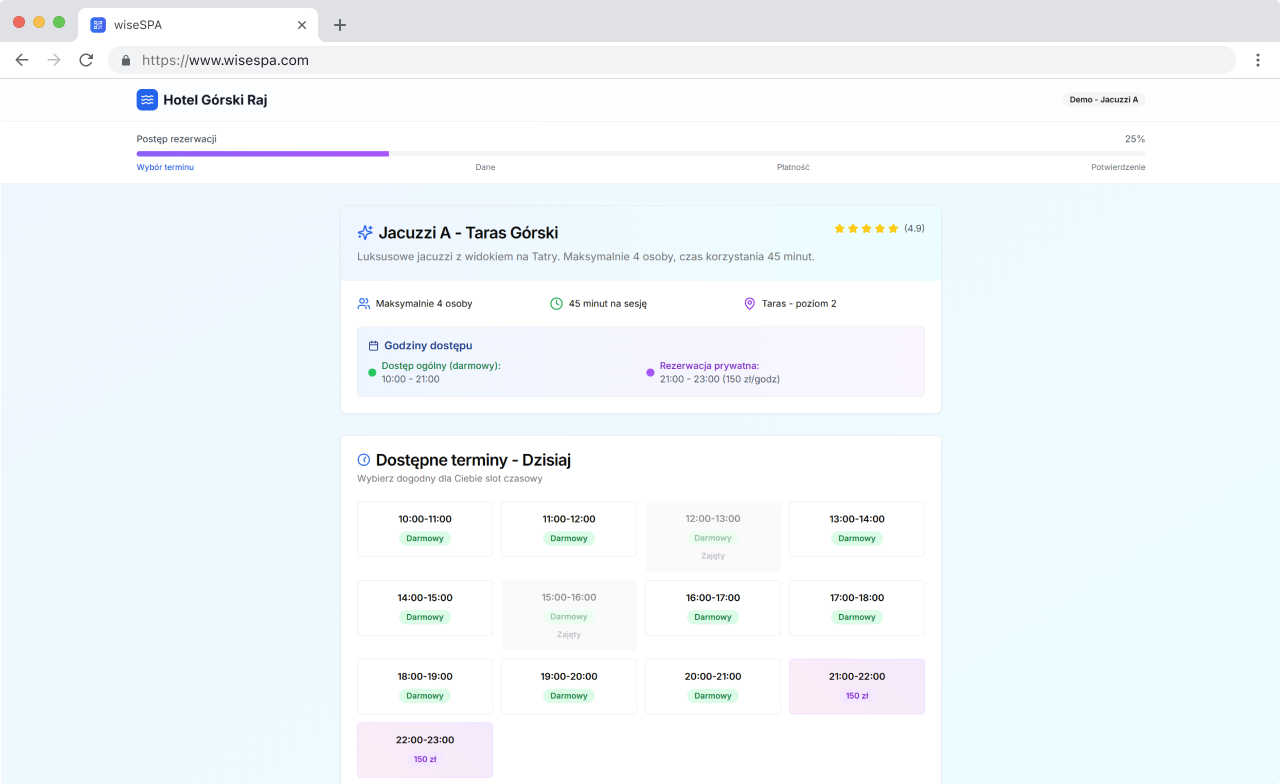Image resolution: width=1280 pixels, height=784 pixels.
Task: Pick the 16:00-17:00 Darmowy slot
Action: tap(713, 607)
